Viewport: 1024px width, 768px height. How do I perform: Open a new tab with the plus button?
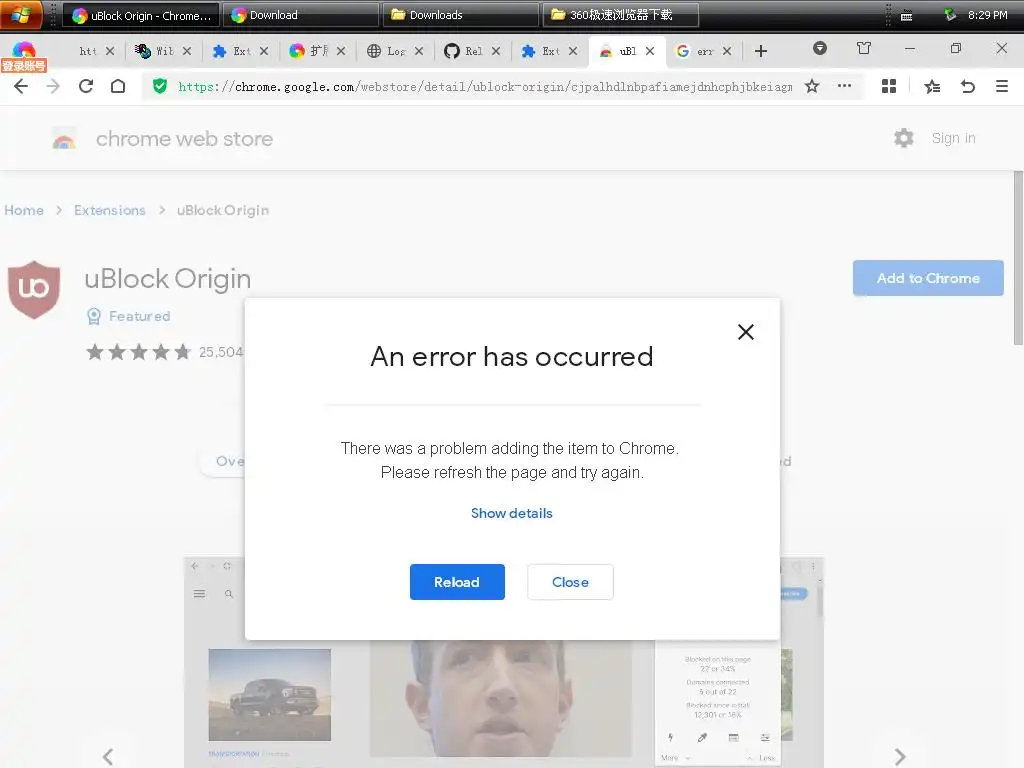(x=761, y=51)
